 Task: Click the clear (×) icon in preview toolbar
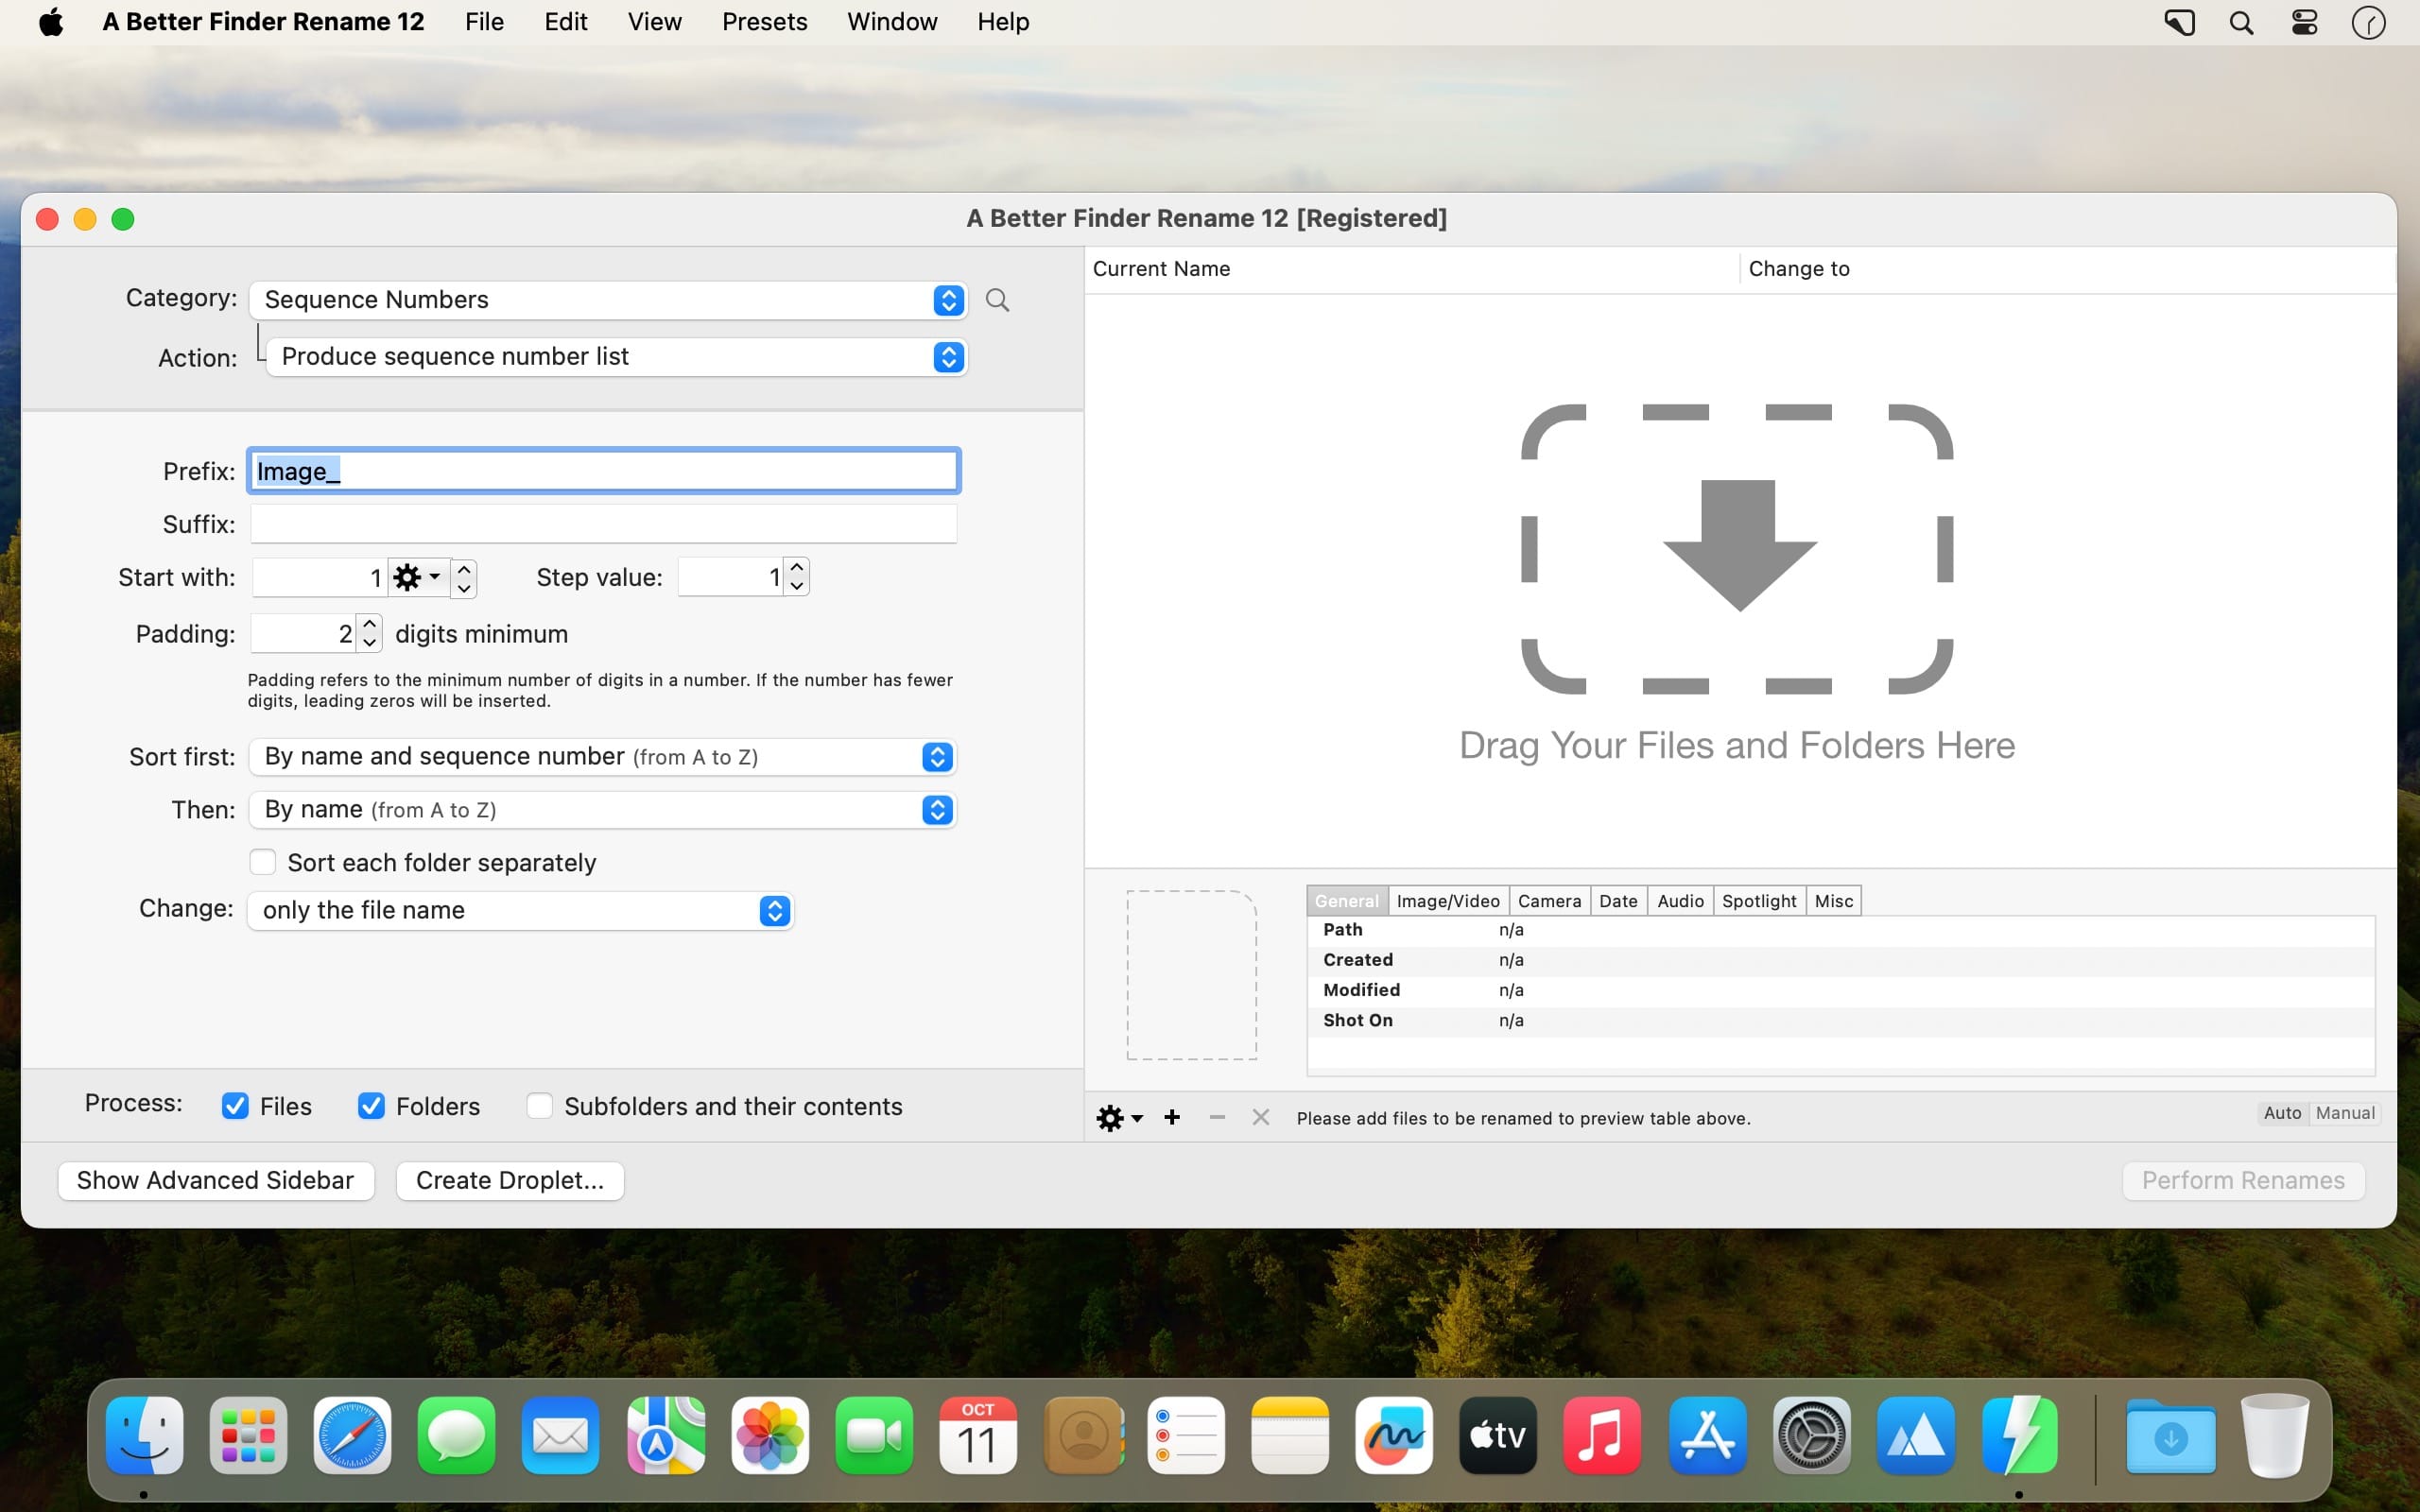(x=1260, y=1117)
